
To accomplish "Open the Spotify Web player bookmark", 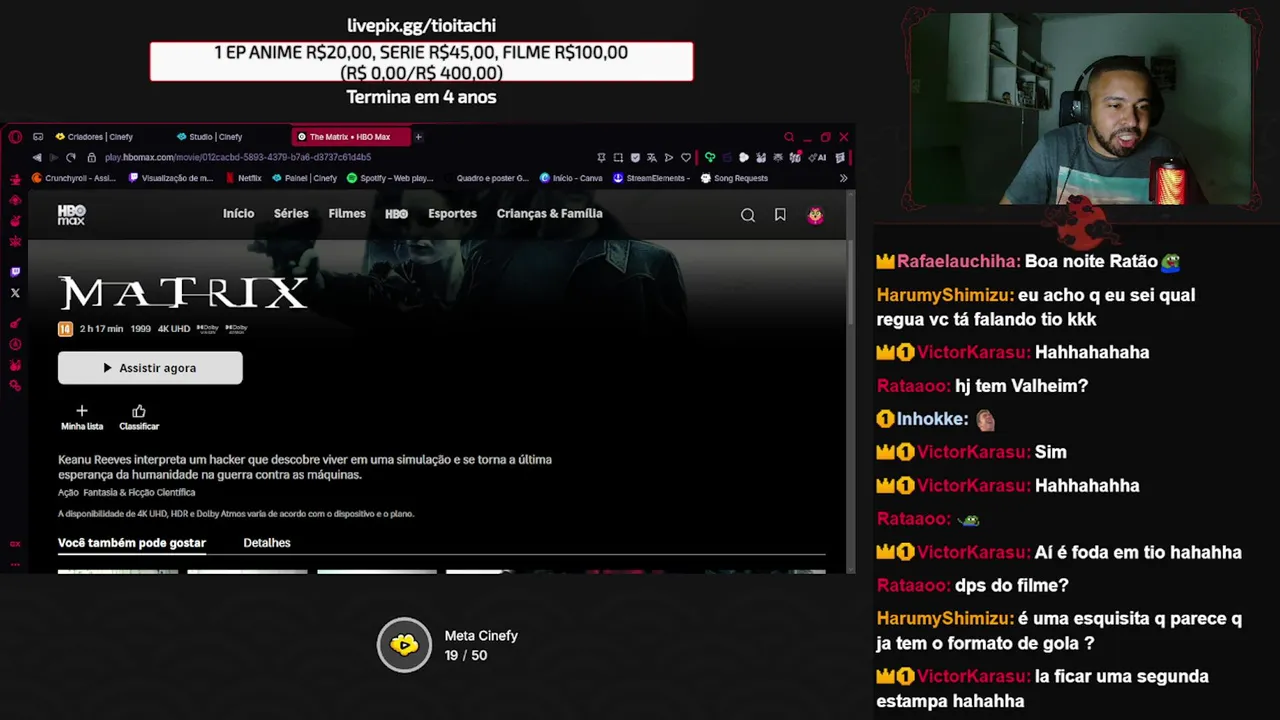I will (390, 178).
